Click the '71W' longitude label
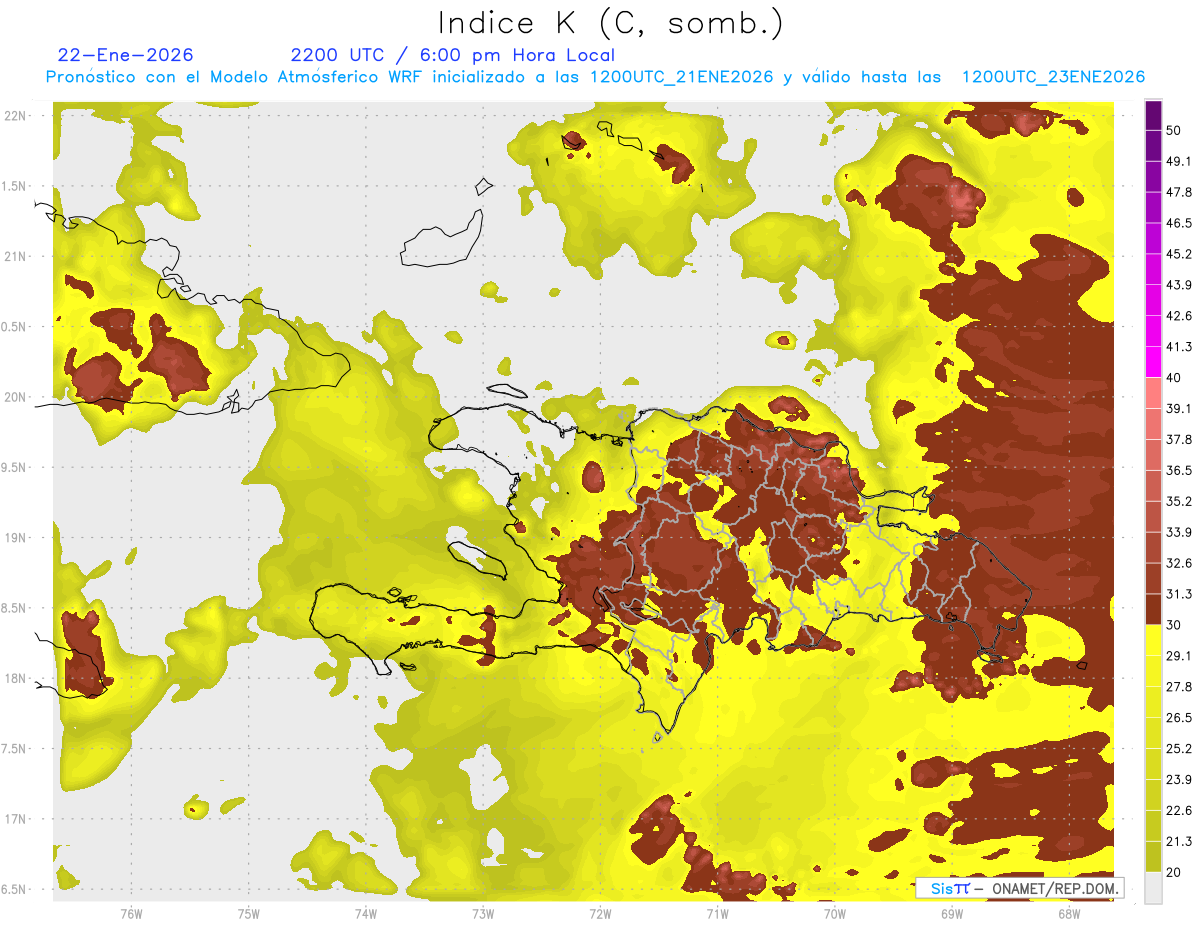Viewport: 1200px width, 927px height. coord(717,913)
